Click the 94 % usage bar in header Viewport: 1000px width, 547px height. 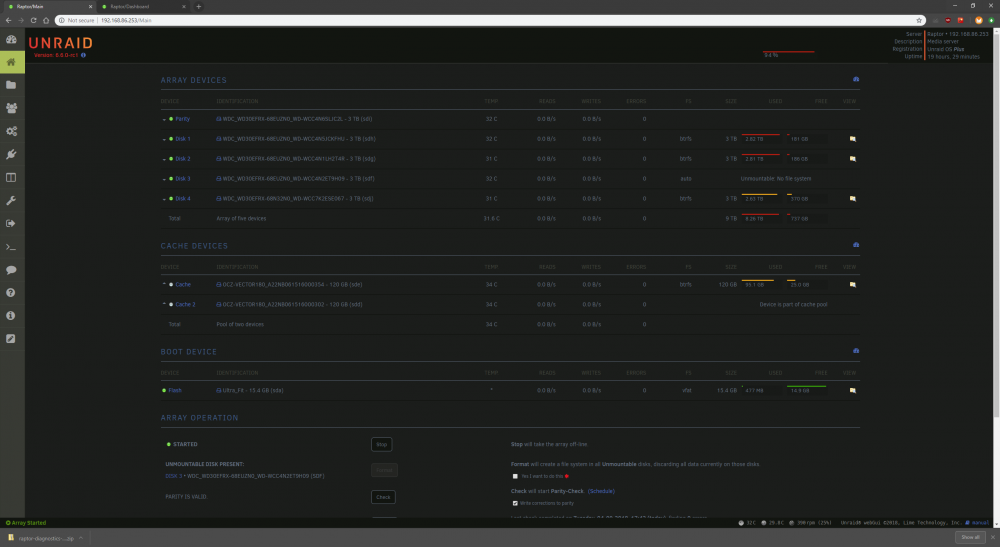788,54
